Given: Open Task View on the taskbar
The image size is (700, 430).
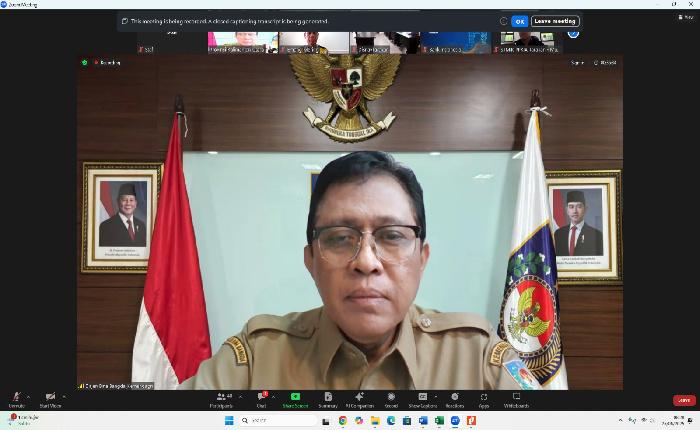Looking at the screenshot, I should (326, 421).
